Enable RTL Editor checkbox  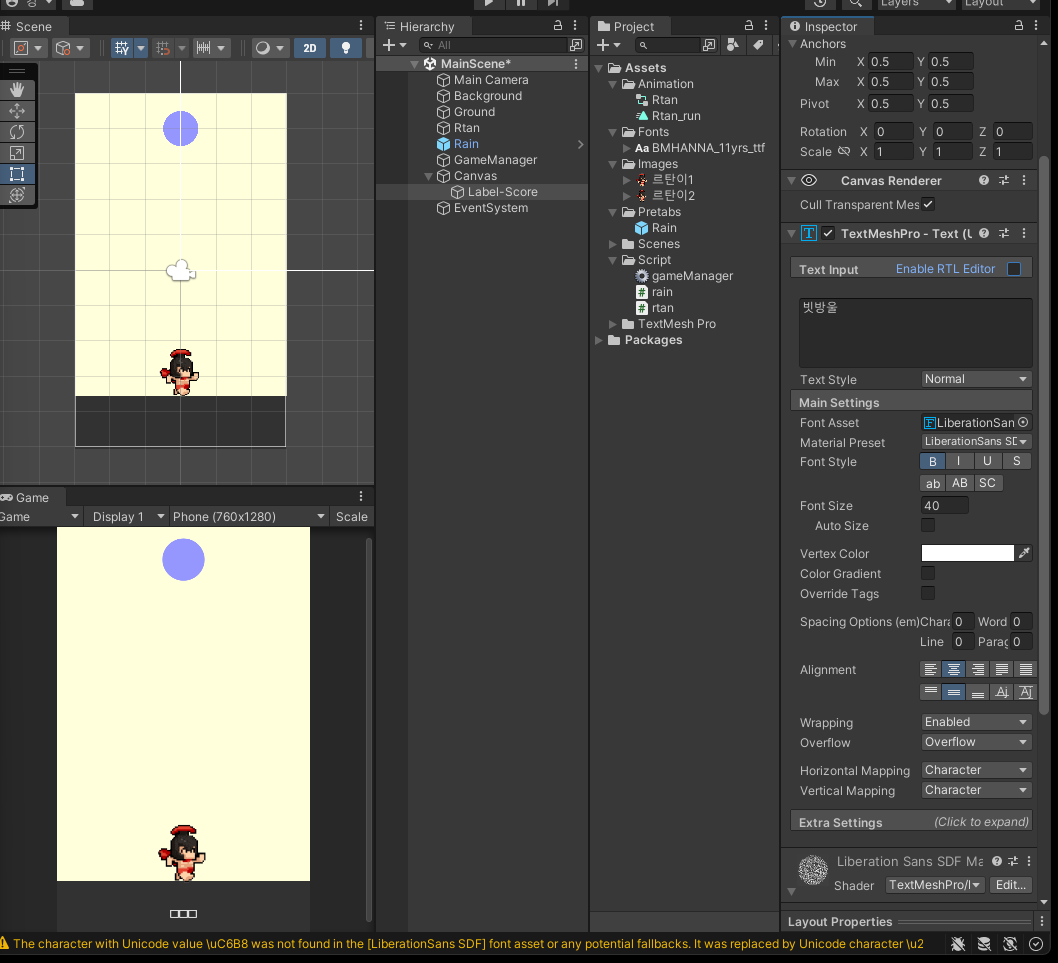[x=1013, y=269]
